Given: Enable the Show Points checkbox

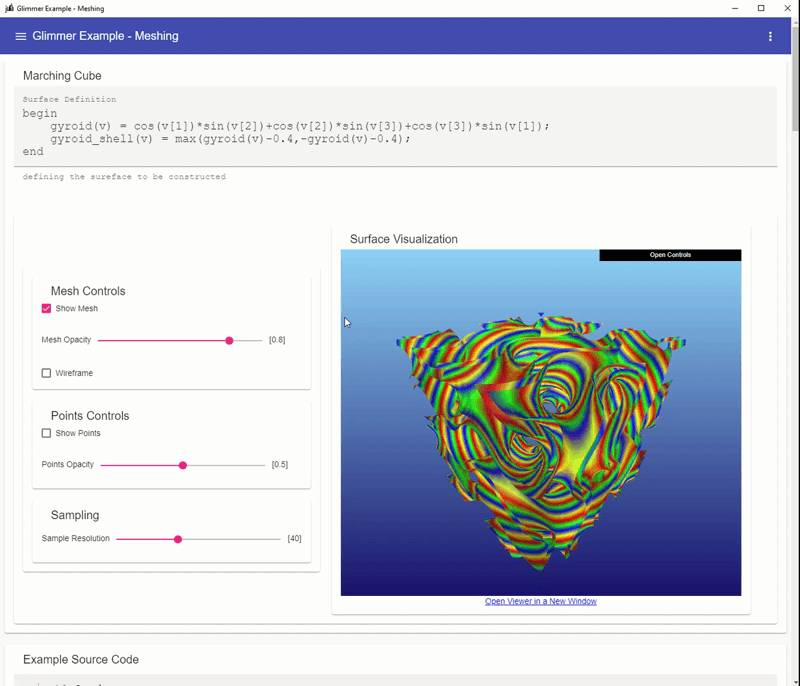Looking at the screenshot, I should 46,433.
